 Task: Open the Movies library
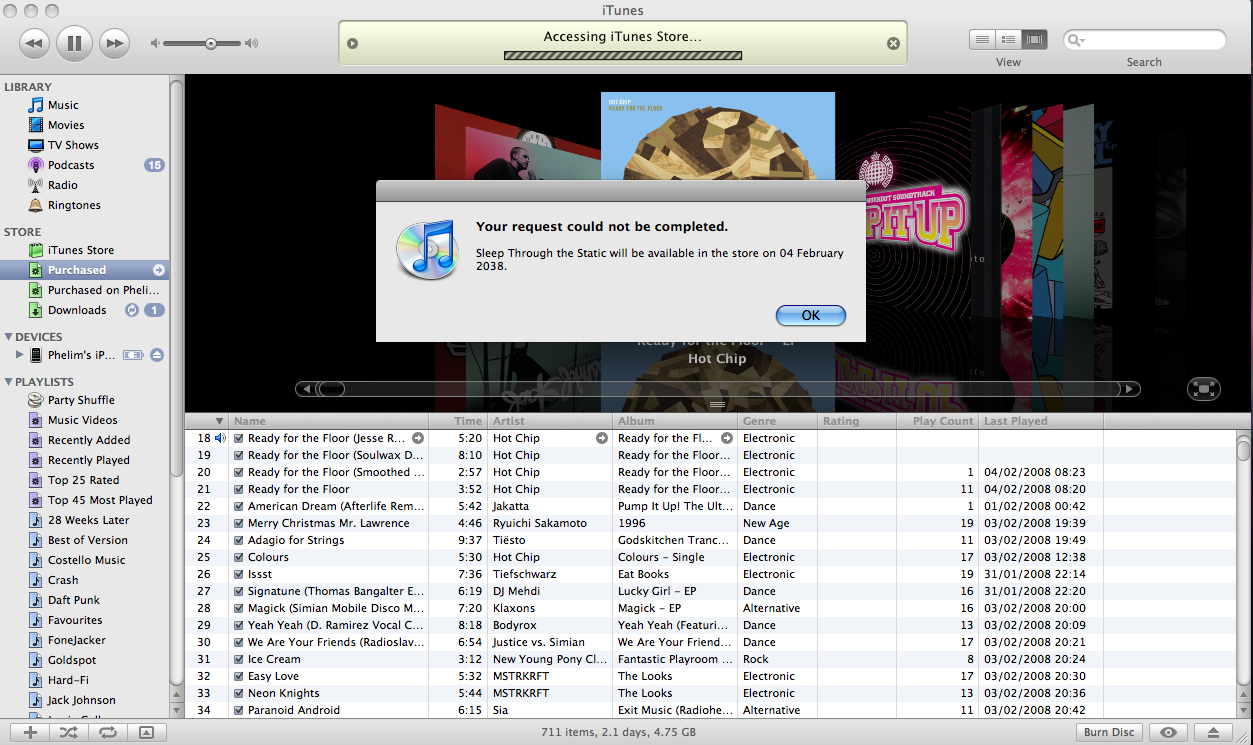pos(66,125)
